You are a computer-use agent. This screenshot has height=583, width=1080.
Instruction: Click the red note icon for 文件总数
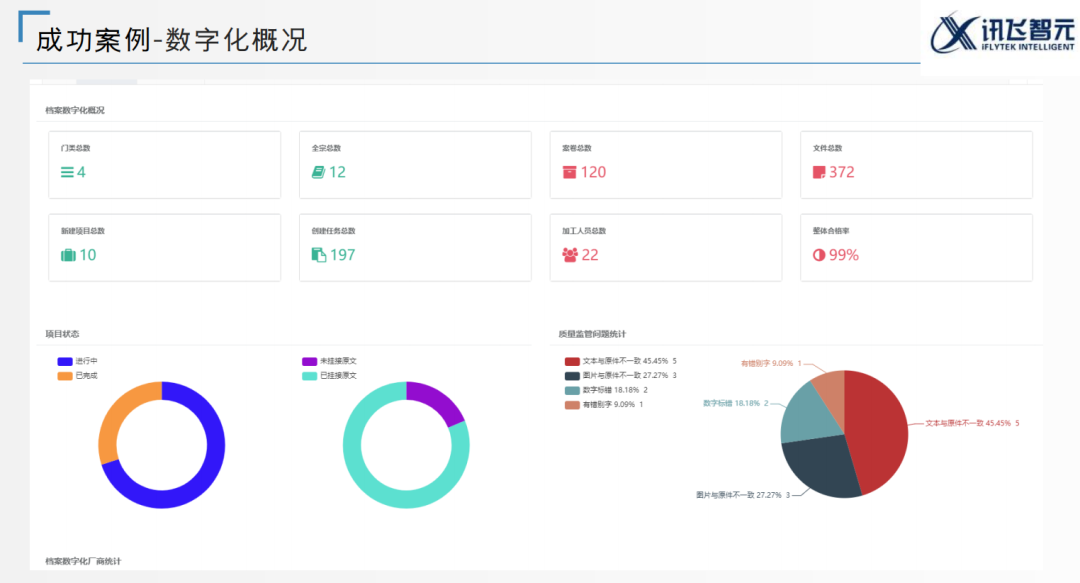(820, 172)
